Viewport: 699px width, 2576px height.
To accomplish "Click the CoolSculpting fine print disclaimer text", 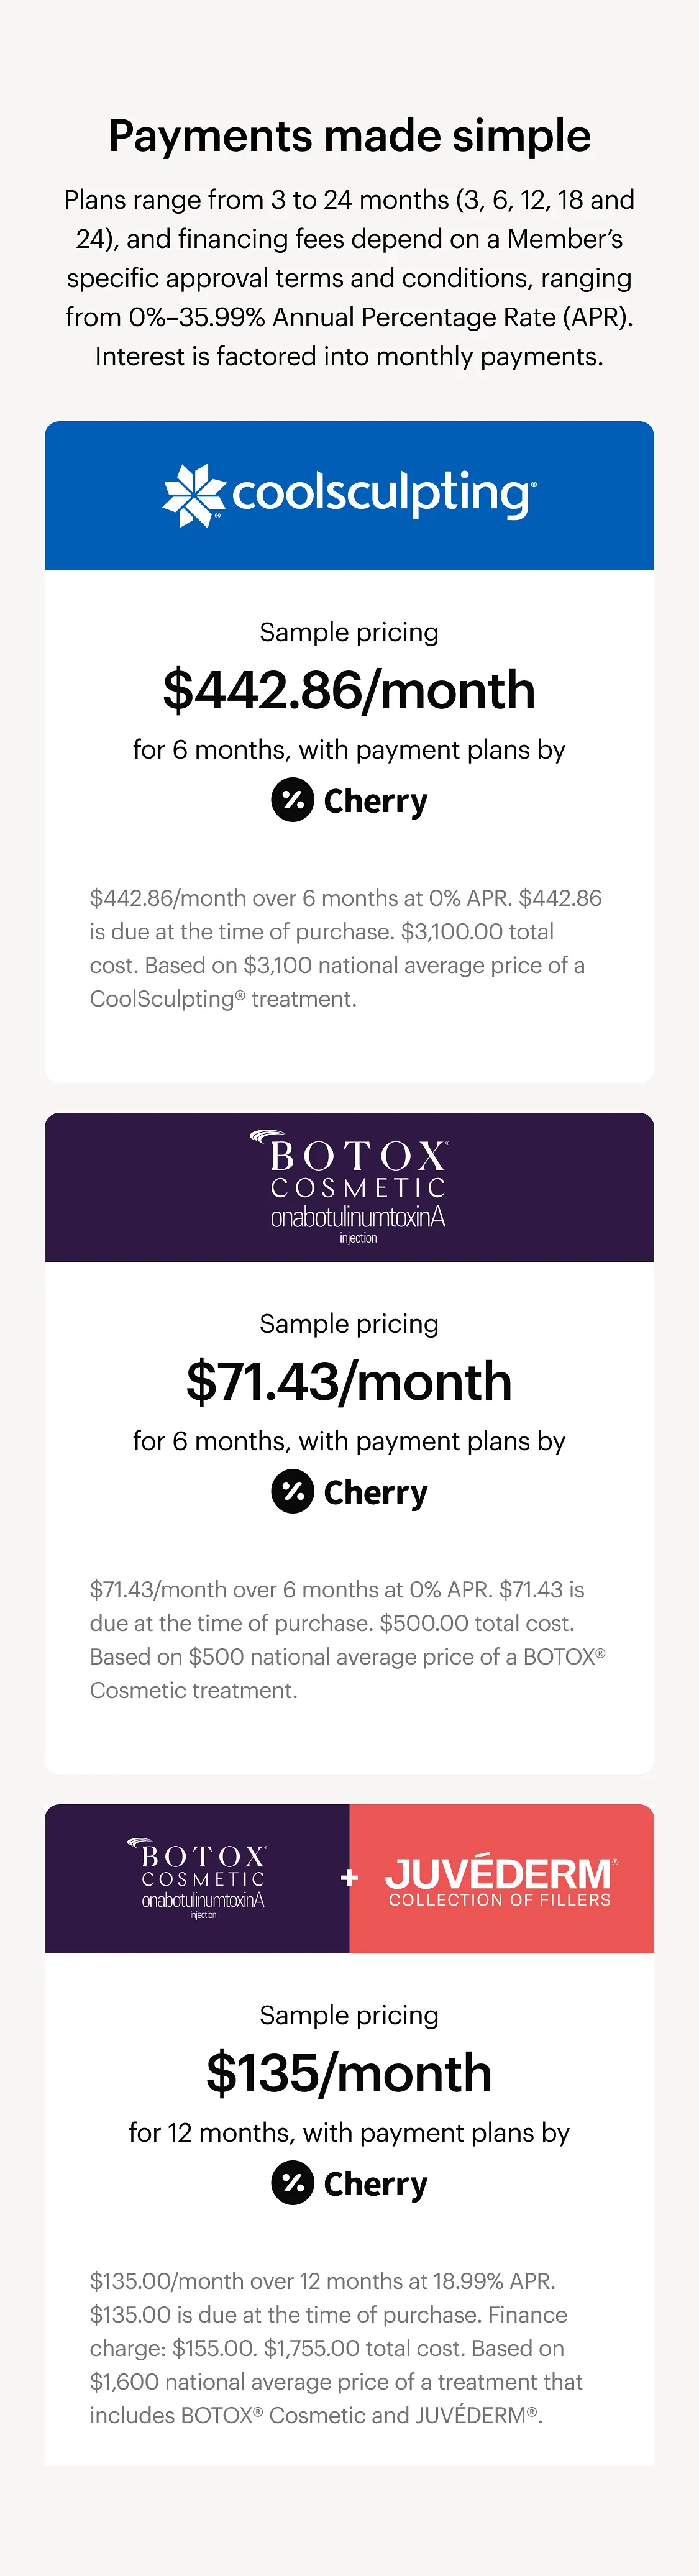I will (345, 948).
